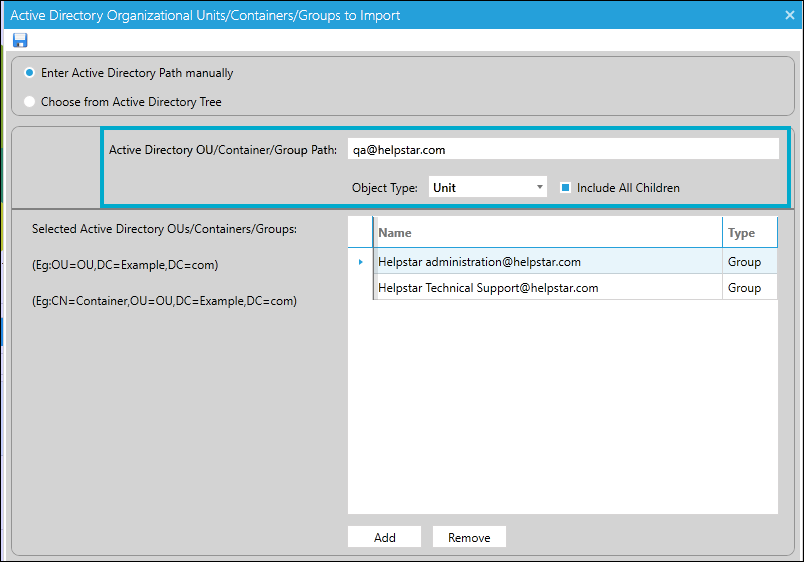Select Enter Active Directory Path manually
The width and height of the screenshot is (804, 562).
[30, 73]
